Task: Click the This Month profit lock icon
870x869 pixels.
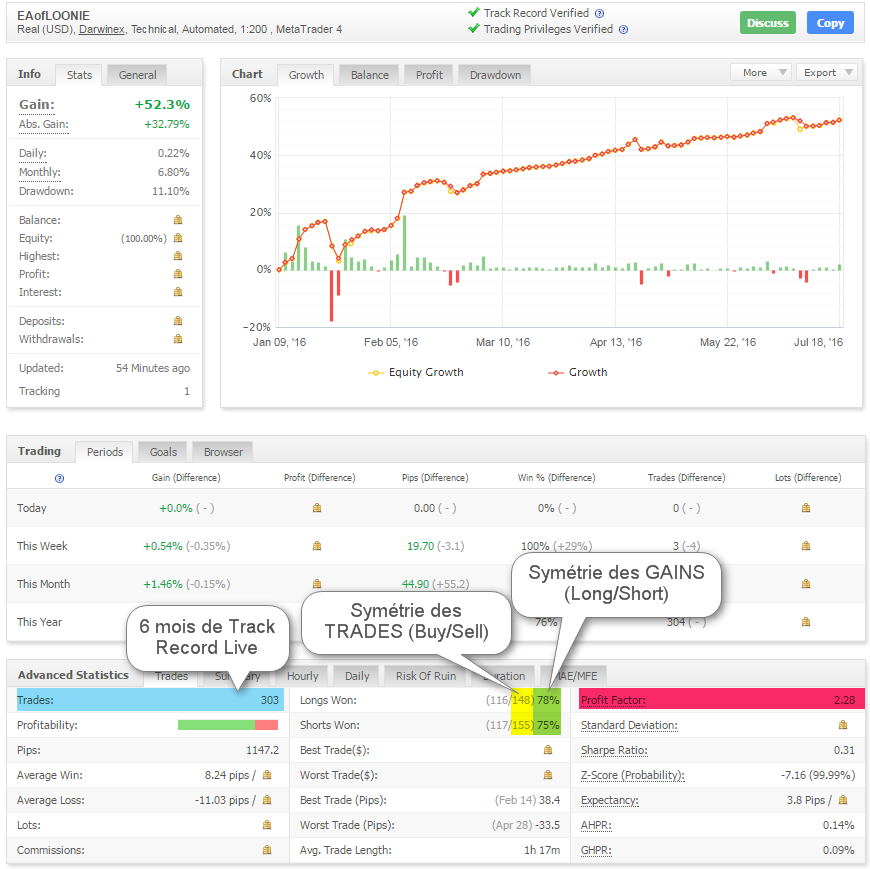Action: click(317, 584)
